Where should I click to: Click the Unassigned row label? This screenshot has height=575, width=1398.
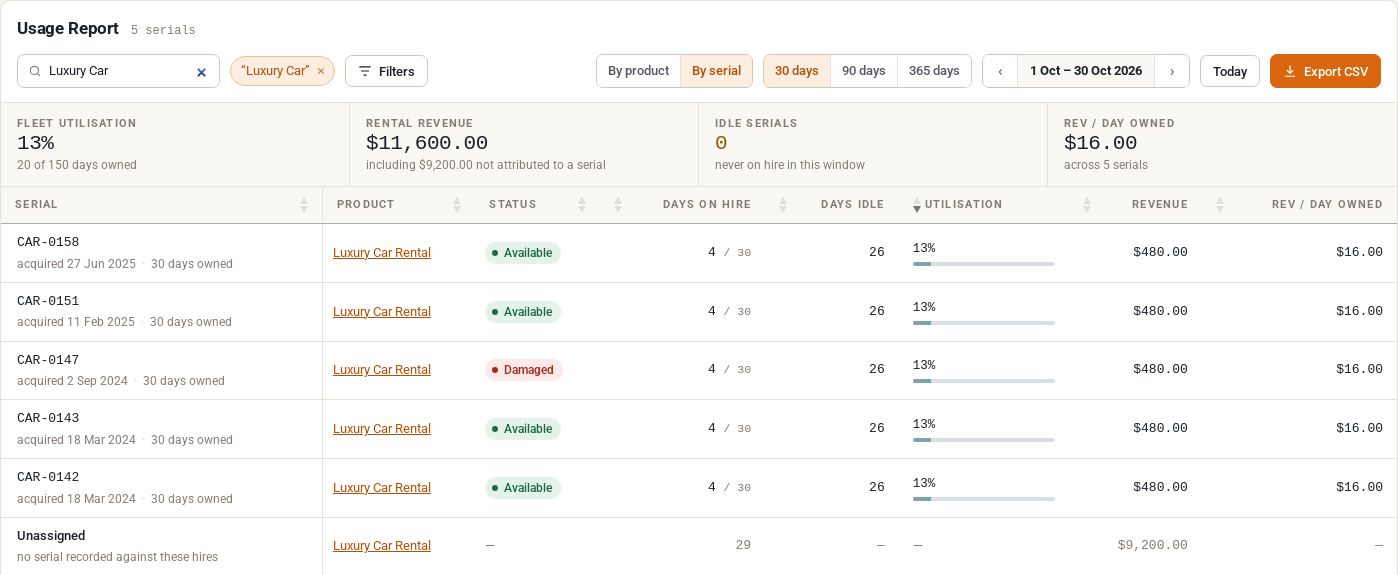51,536
